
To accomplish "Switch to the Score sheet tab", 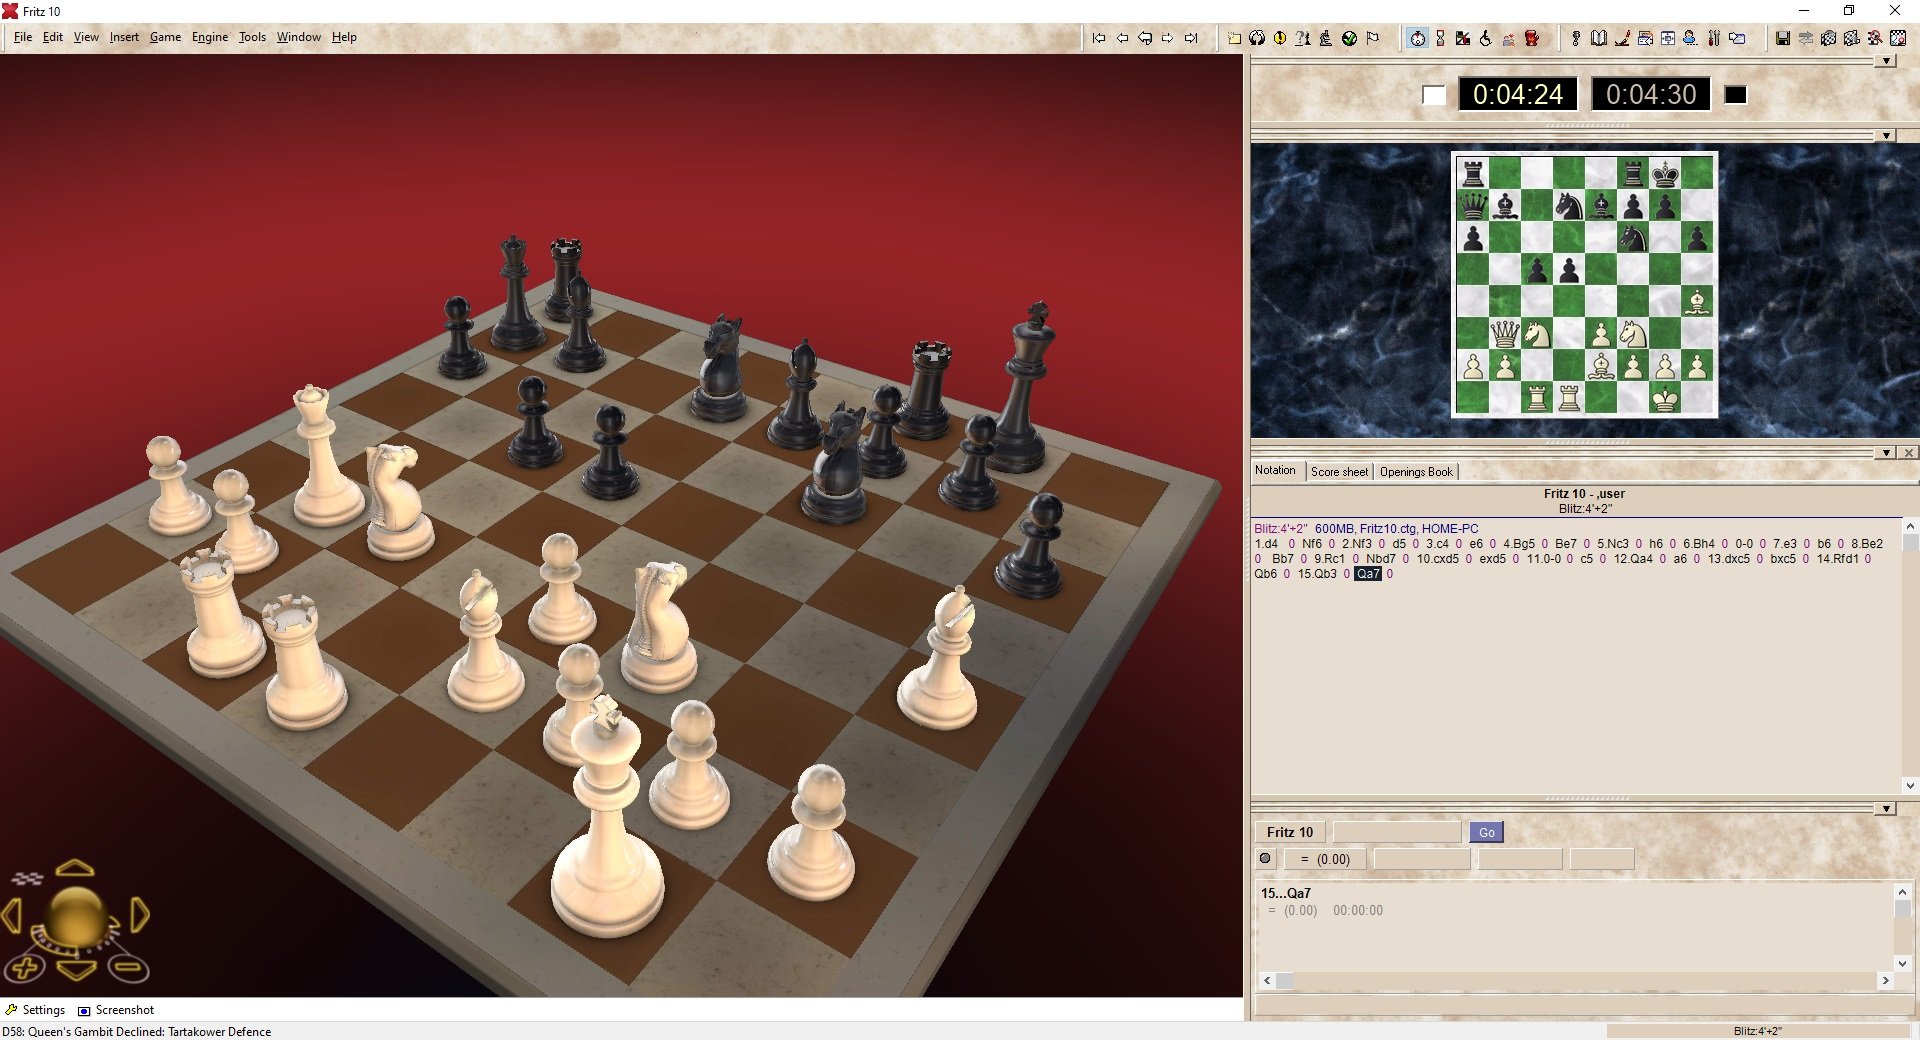I will 1339,472.
